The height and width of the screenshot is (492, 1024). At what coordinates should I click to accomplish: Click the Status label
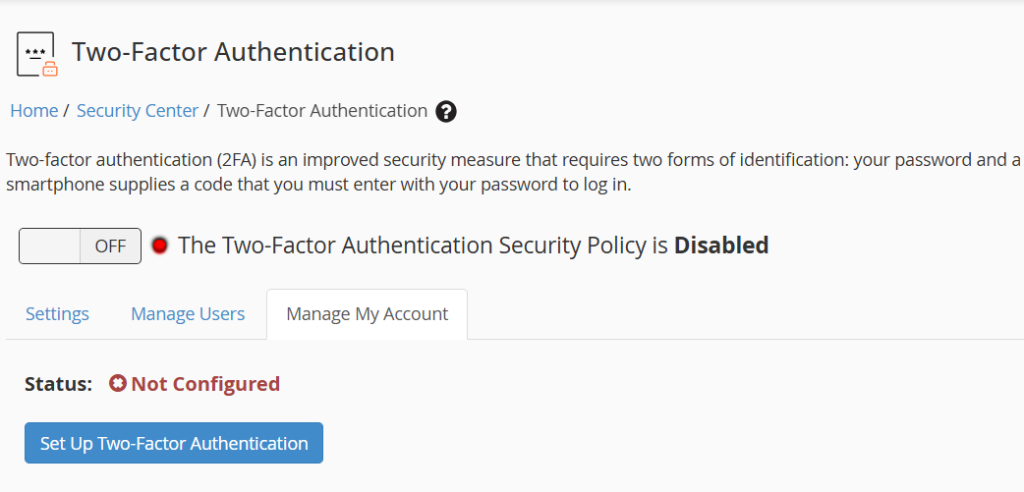(x=59, y=384)
